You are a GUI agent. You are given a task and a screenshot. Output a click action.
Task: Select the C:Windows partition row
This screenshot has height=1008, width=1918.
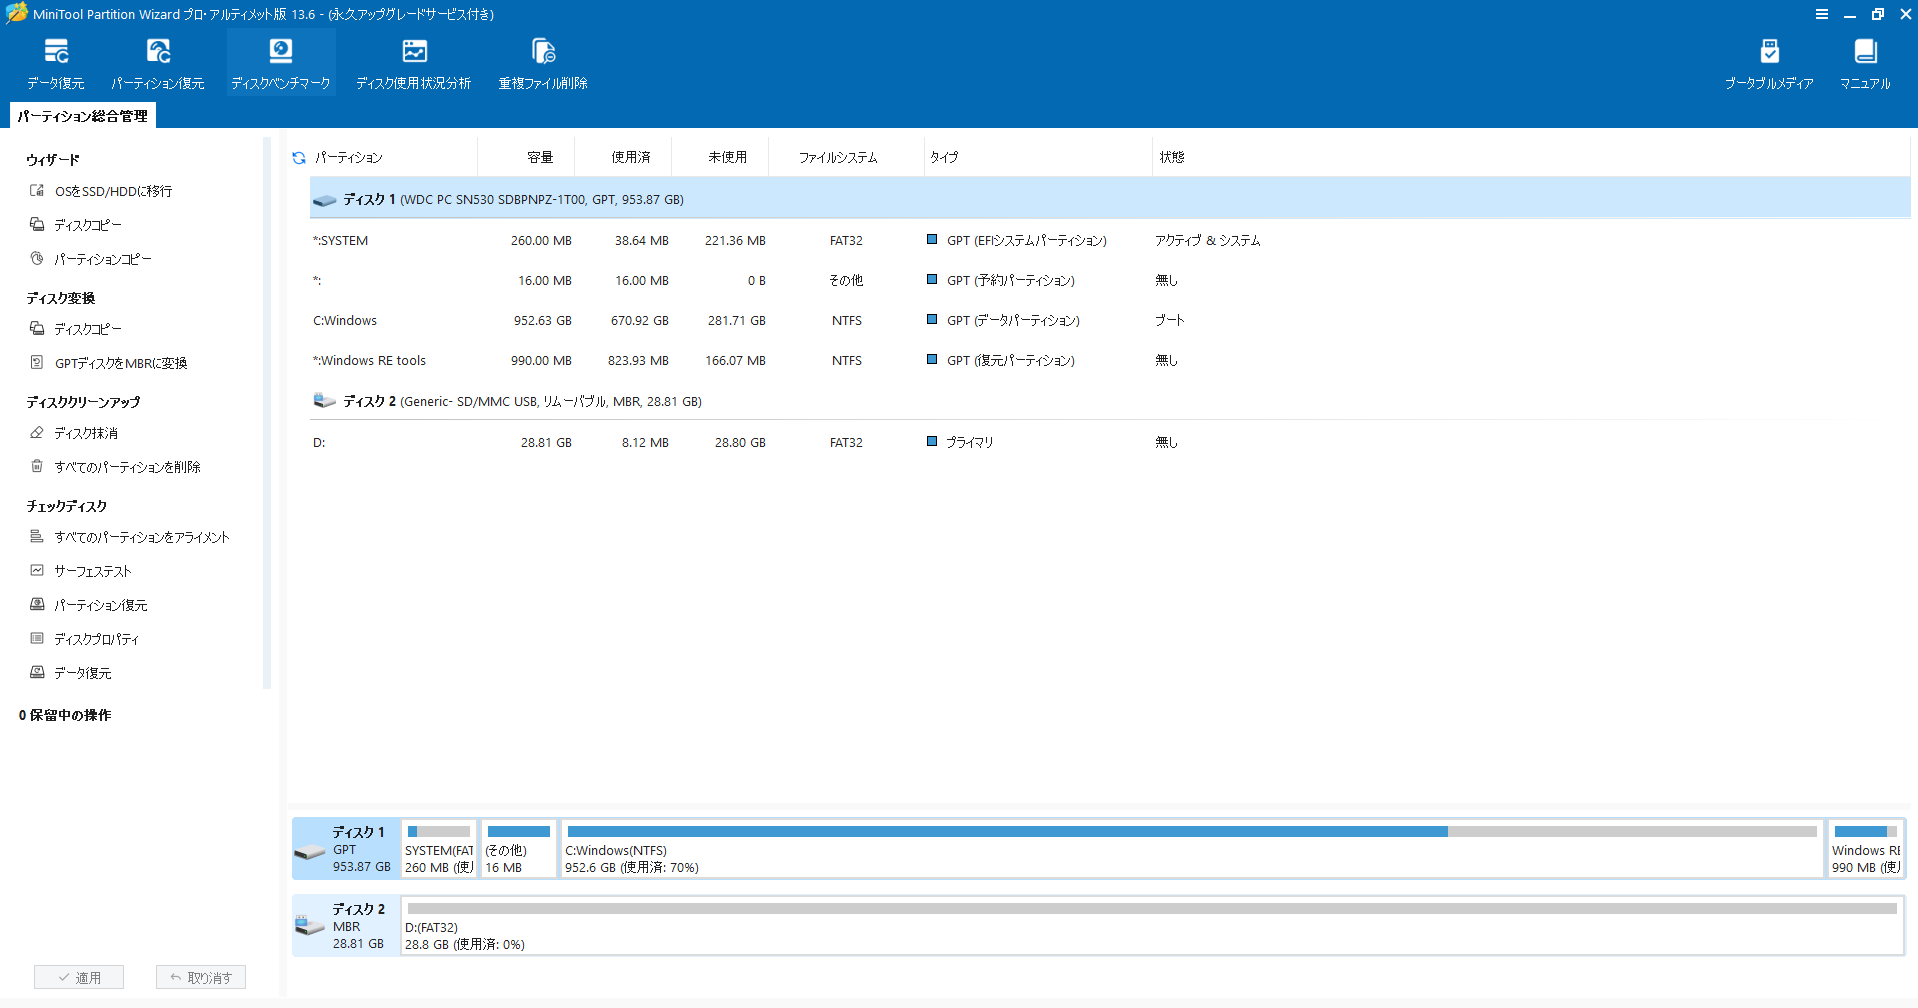(x=1110, y=321)
